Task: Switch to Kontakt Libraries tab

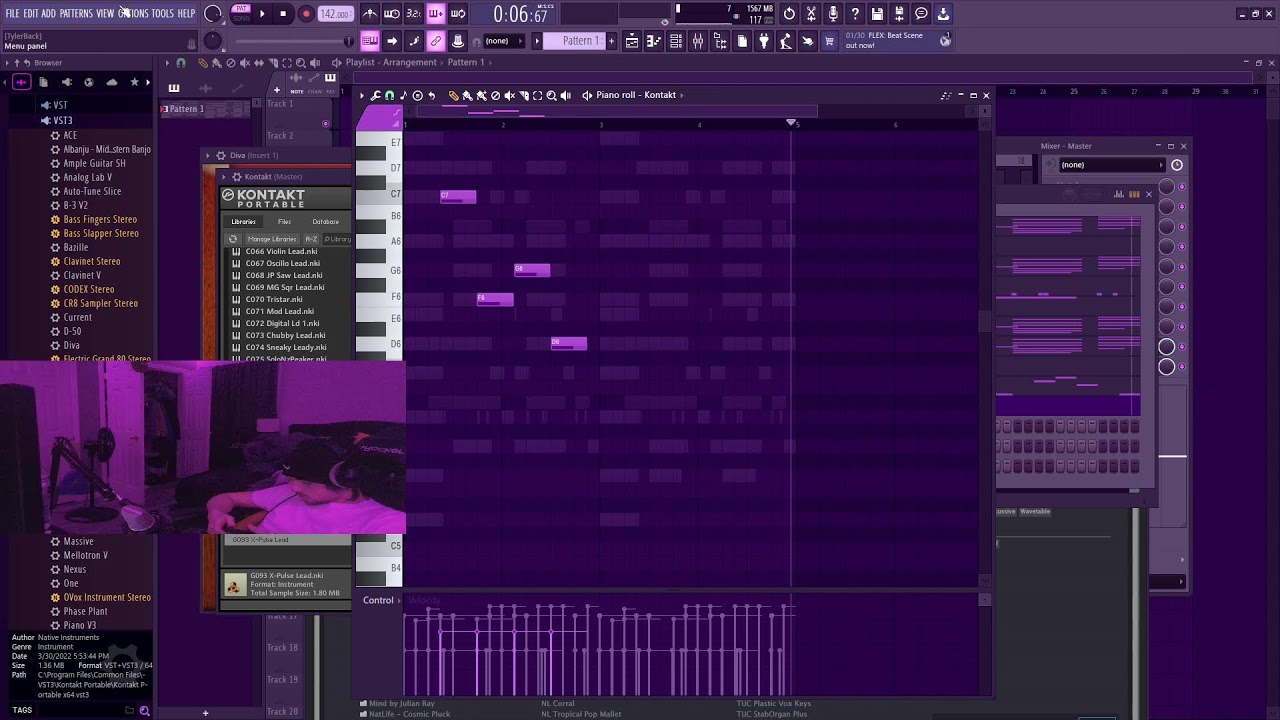Action: 244,222
